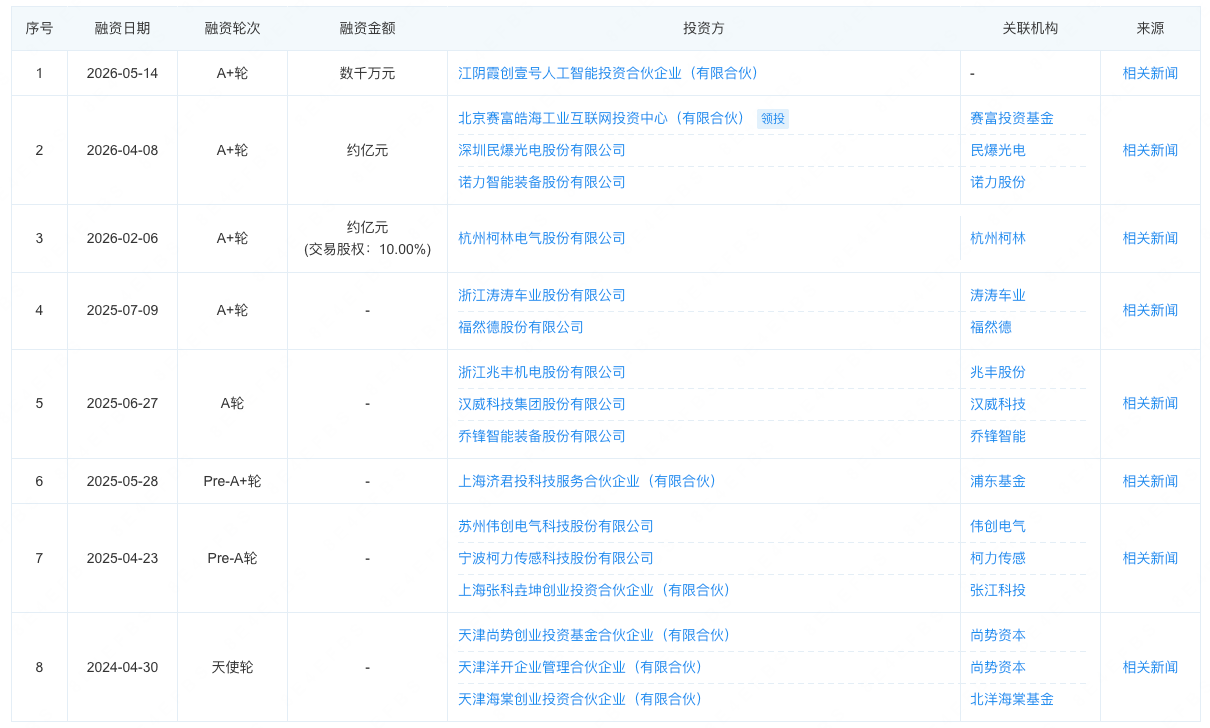Open related institution 赛富投资基金
This screenshot has width=1210, height=728.
(1012, 118)
